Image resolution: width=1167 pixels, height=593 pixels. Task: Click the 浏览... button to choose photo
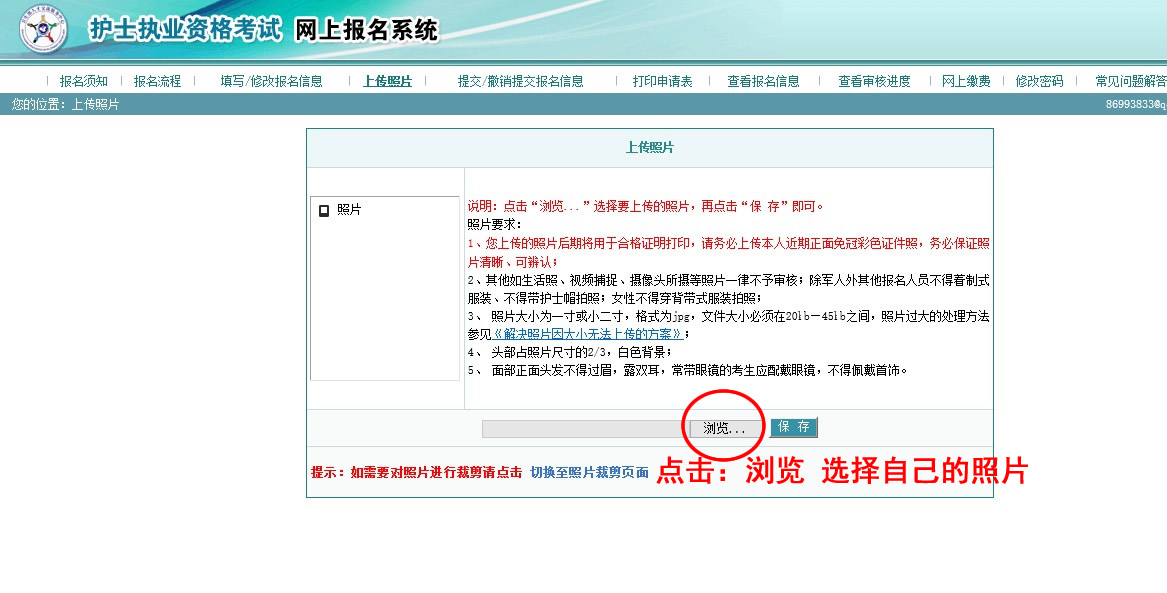click(724, 428)
